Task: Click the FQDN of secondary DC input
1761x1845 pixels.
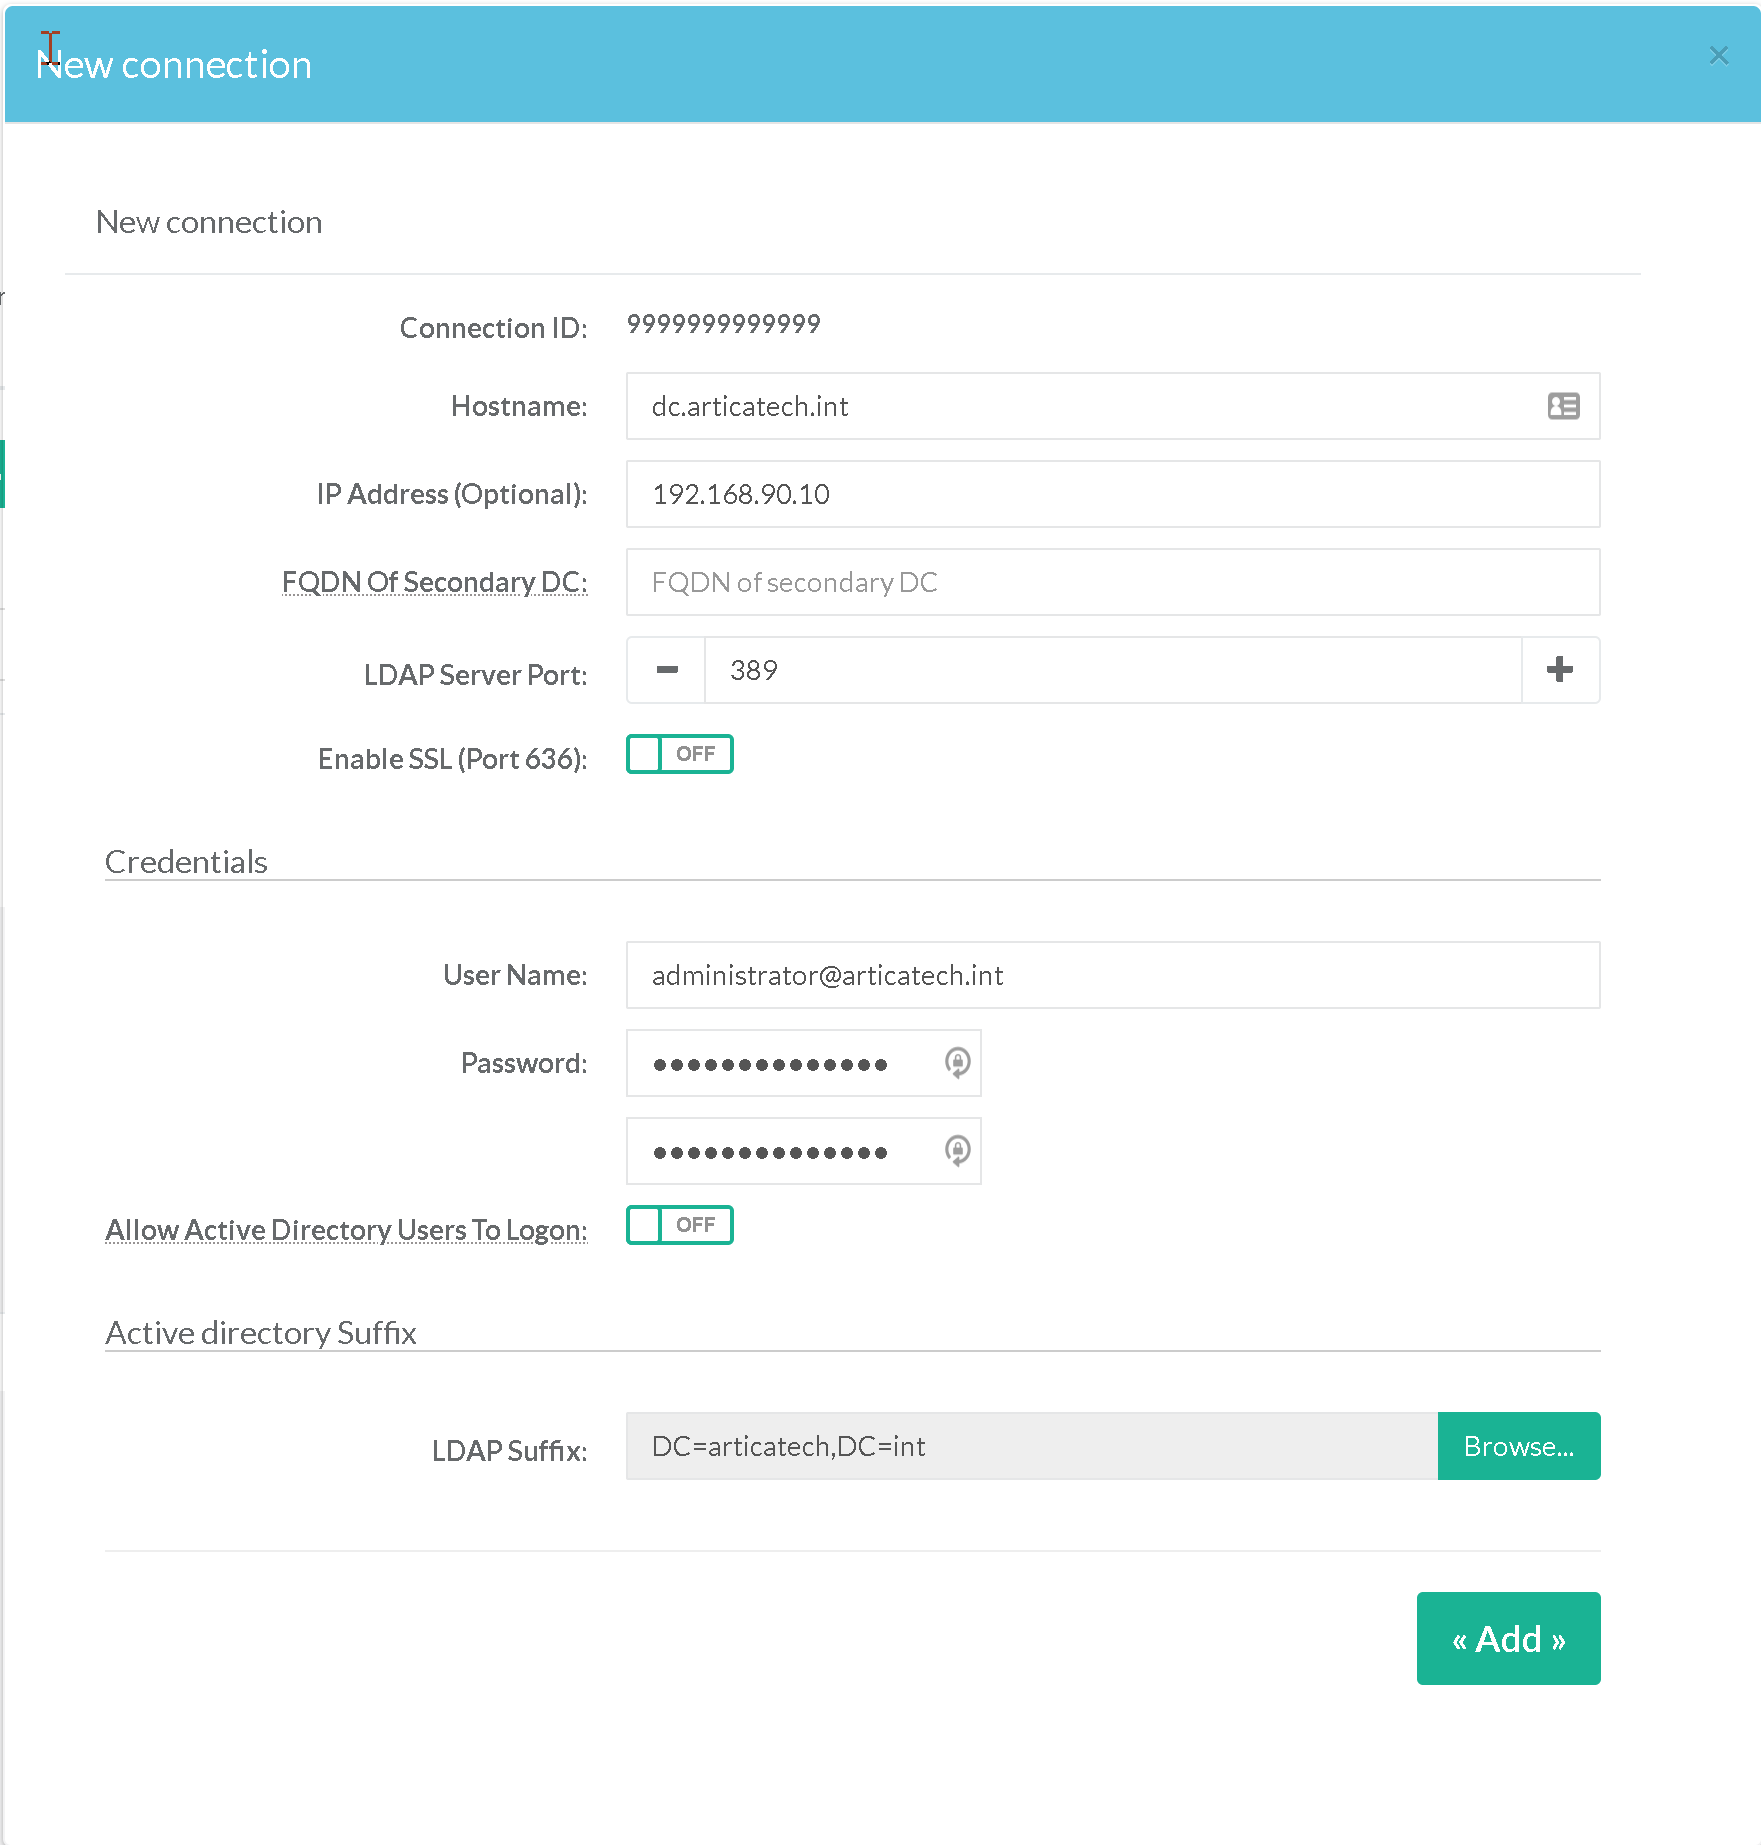Action: [1112, 582]
